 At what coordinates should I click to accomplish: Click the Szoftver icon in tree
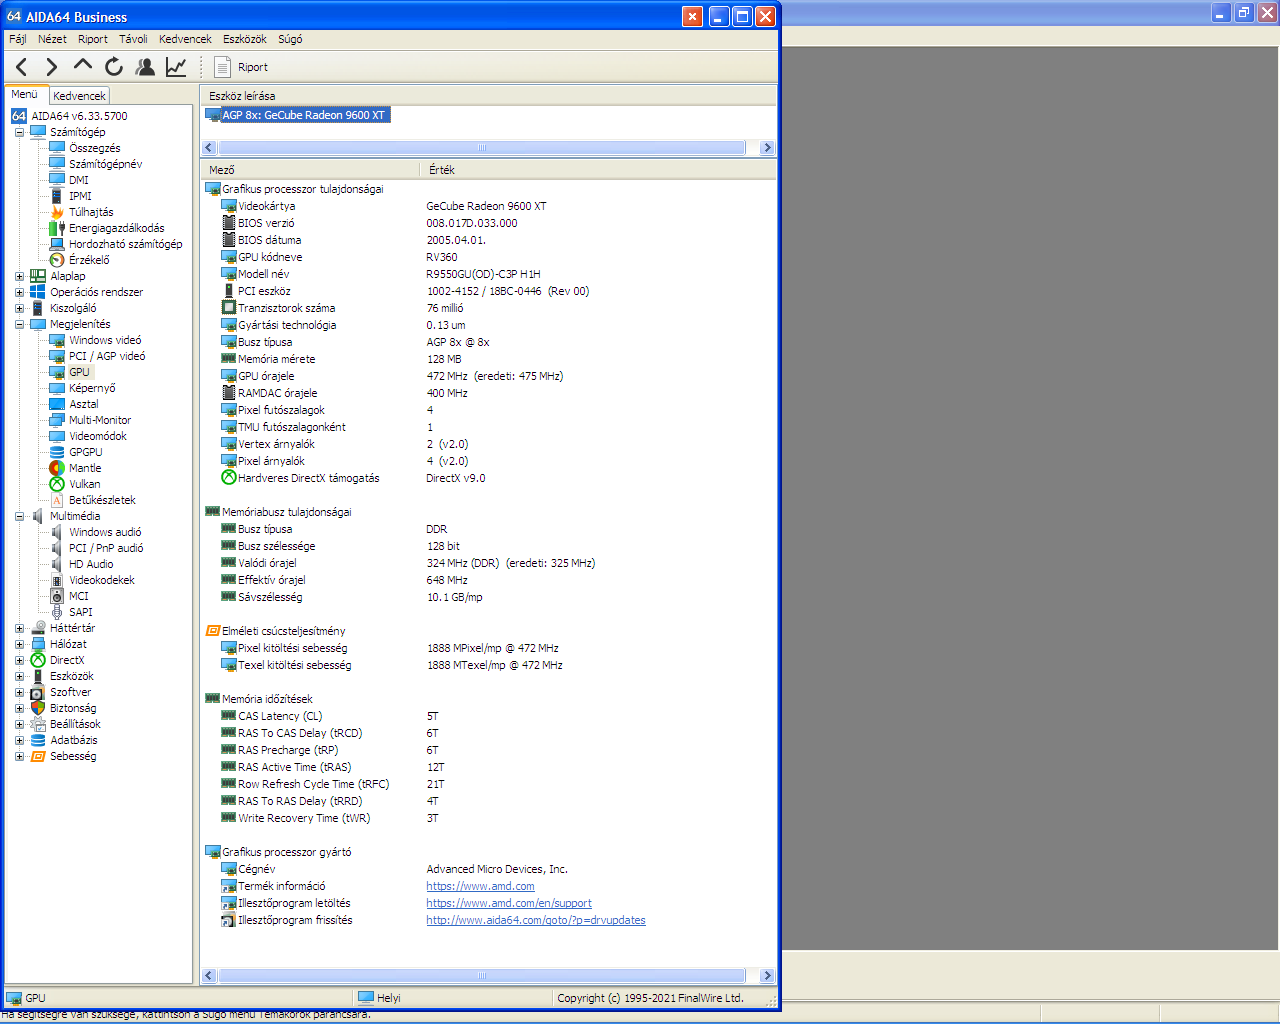38,692
